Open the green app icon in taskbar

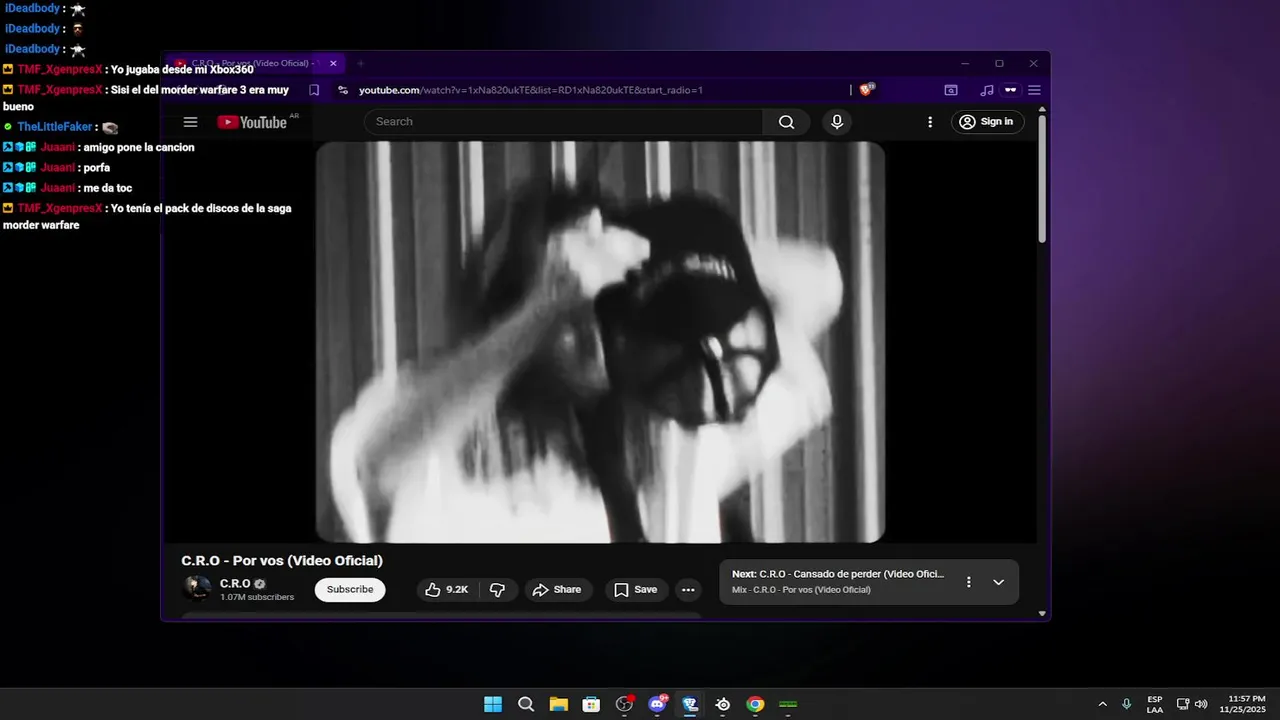tap(788, 704)
